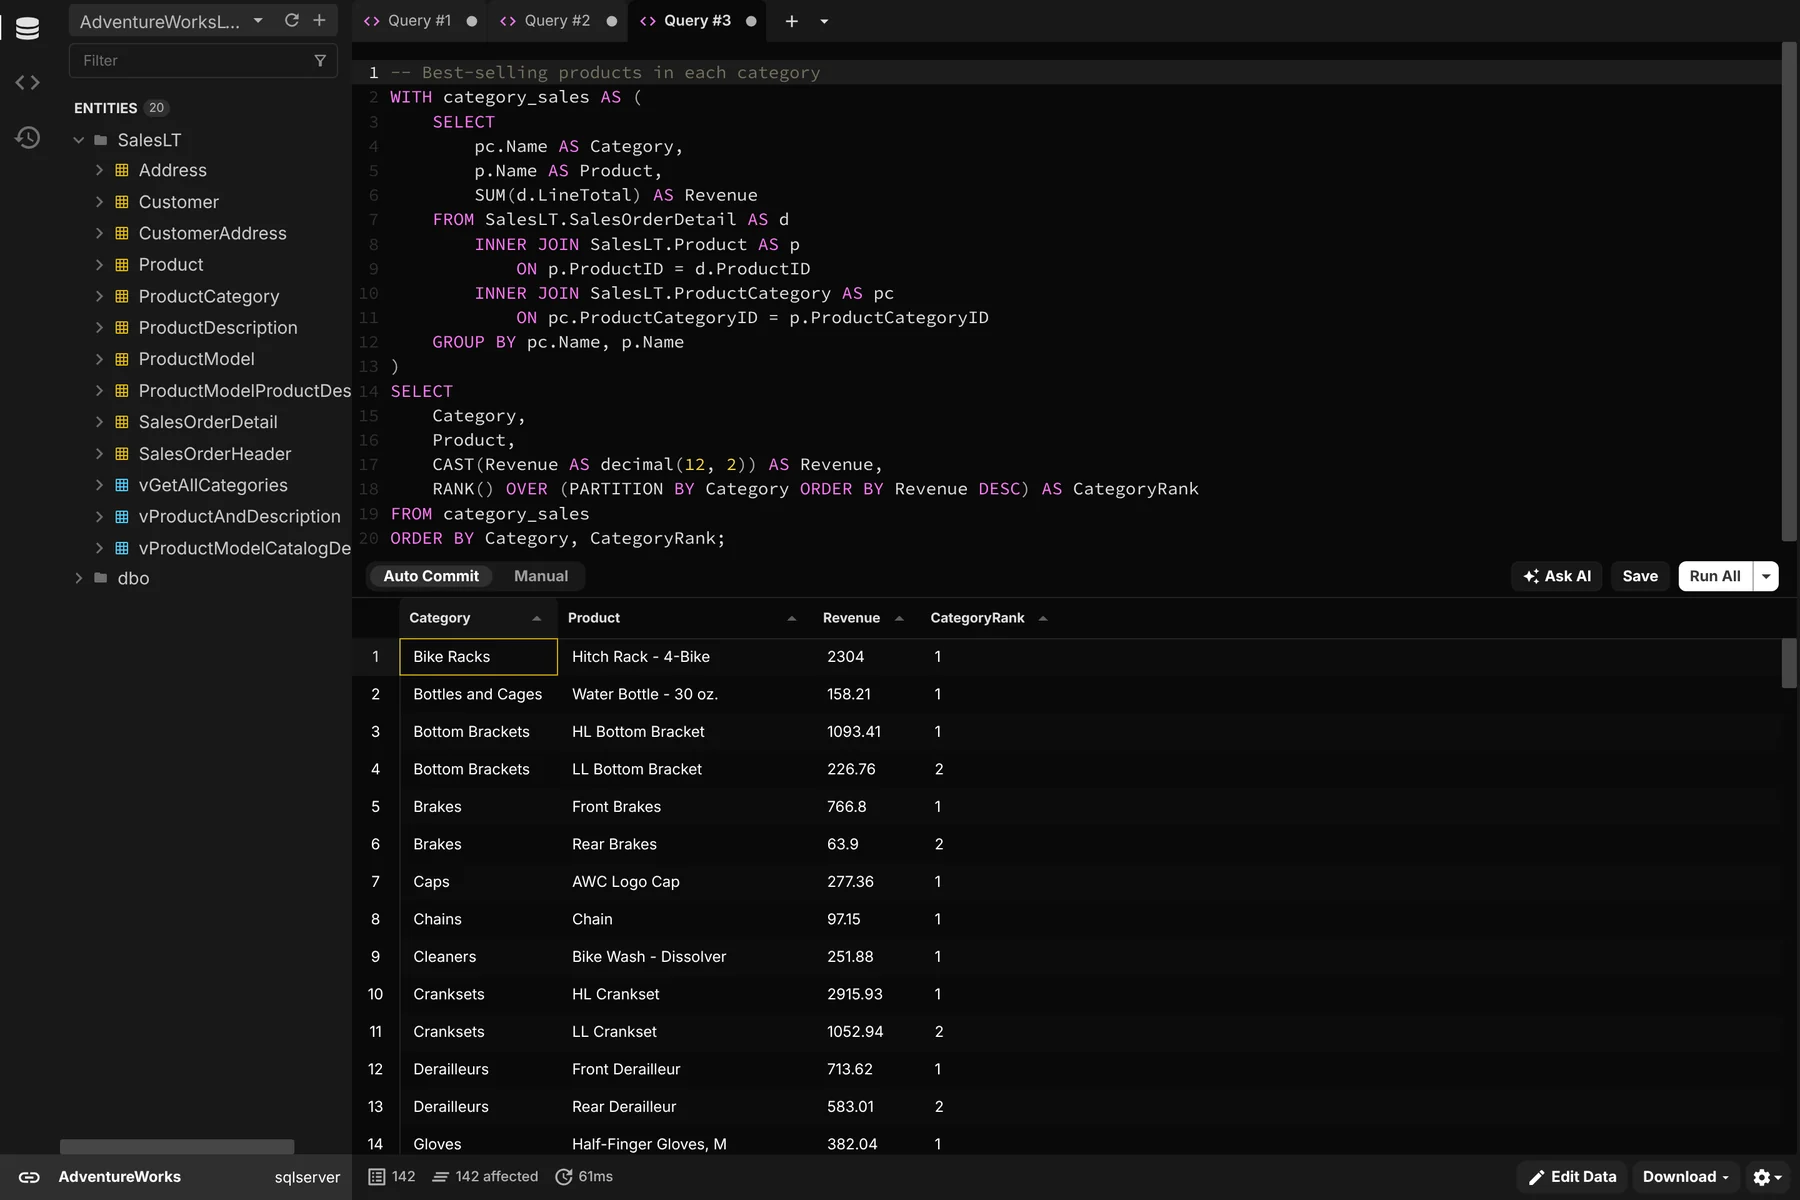Open the Download dropdown menu
This screenshot has width=1800, height=1200.
(1686, 1177)
